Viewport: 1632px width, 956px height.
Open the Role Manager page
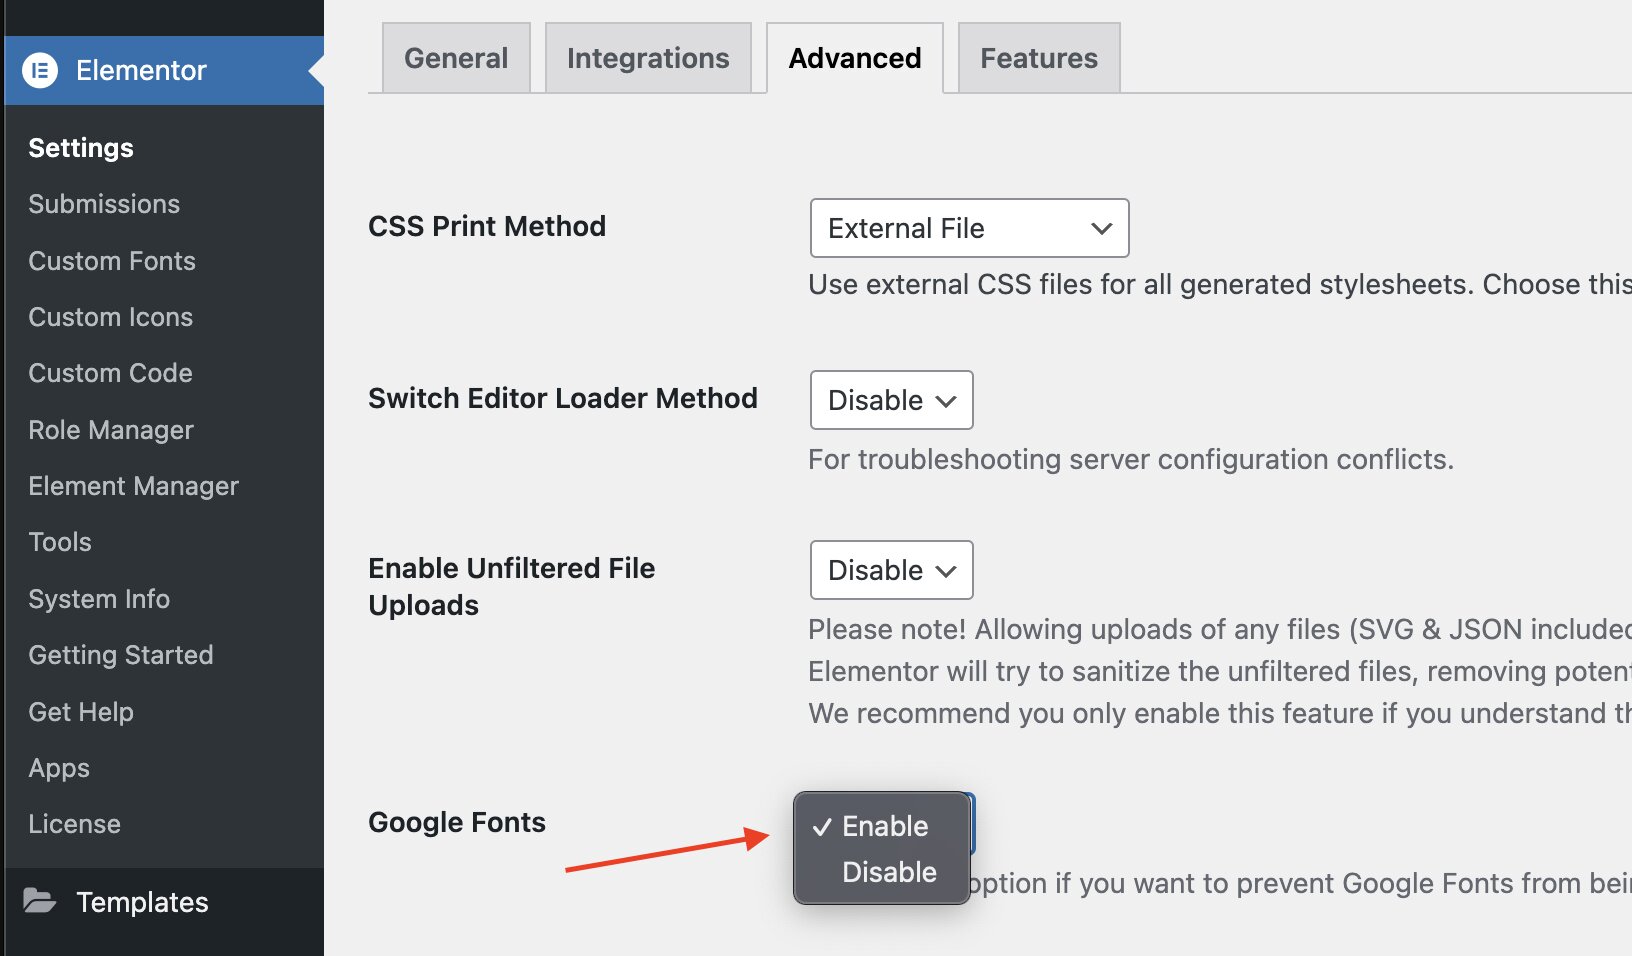click(x=110, y=429)
